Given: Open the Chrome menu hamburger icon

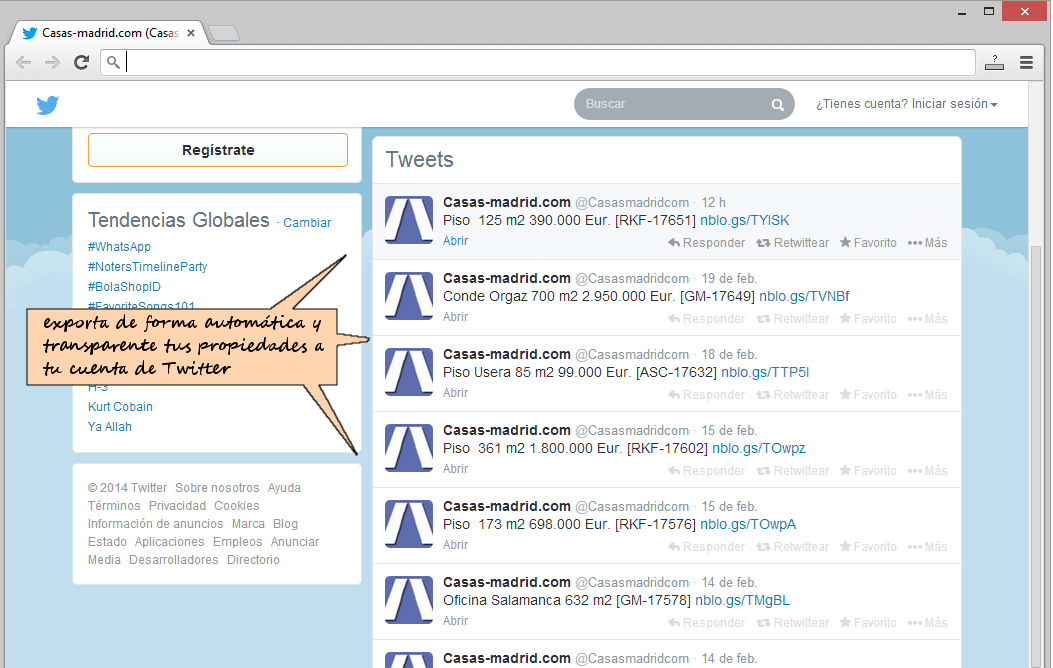Looking at the screenshot, I should pos(1026,63).
